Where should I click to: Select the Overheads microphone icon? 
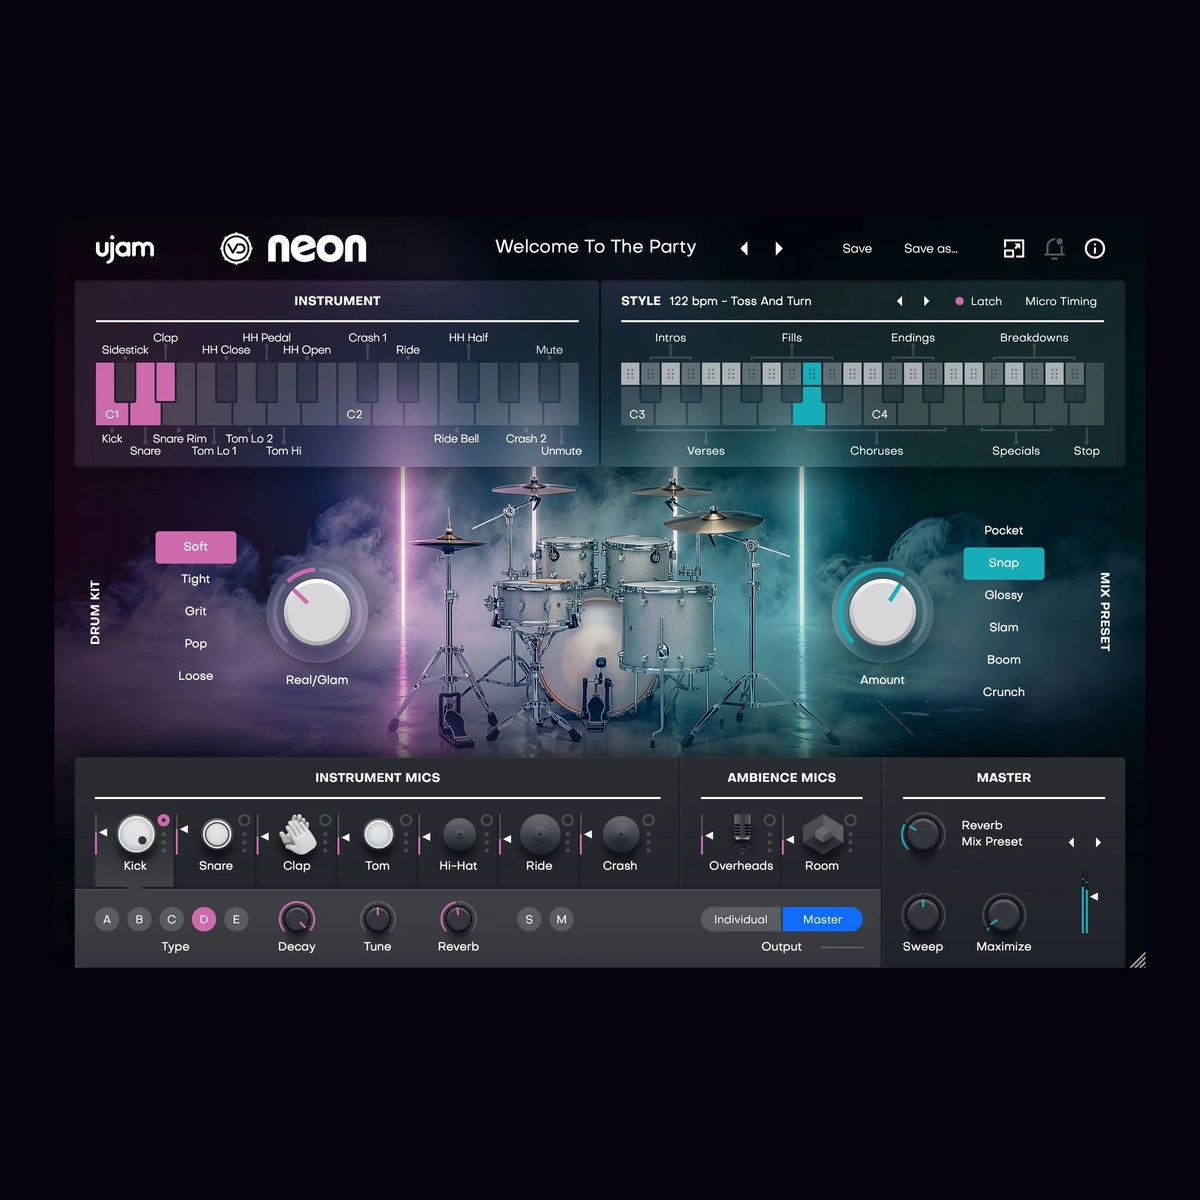click(741, 833)
